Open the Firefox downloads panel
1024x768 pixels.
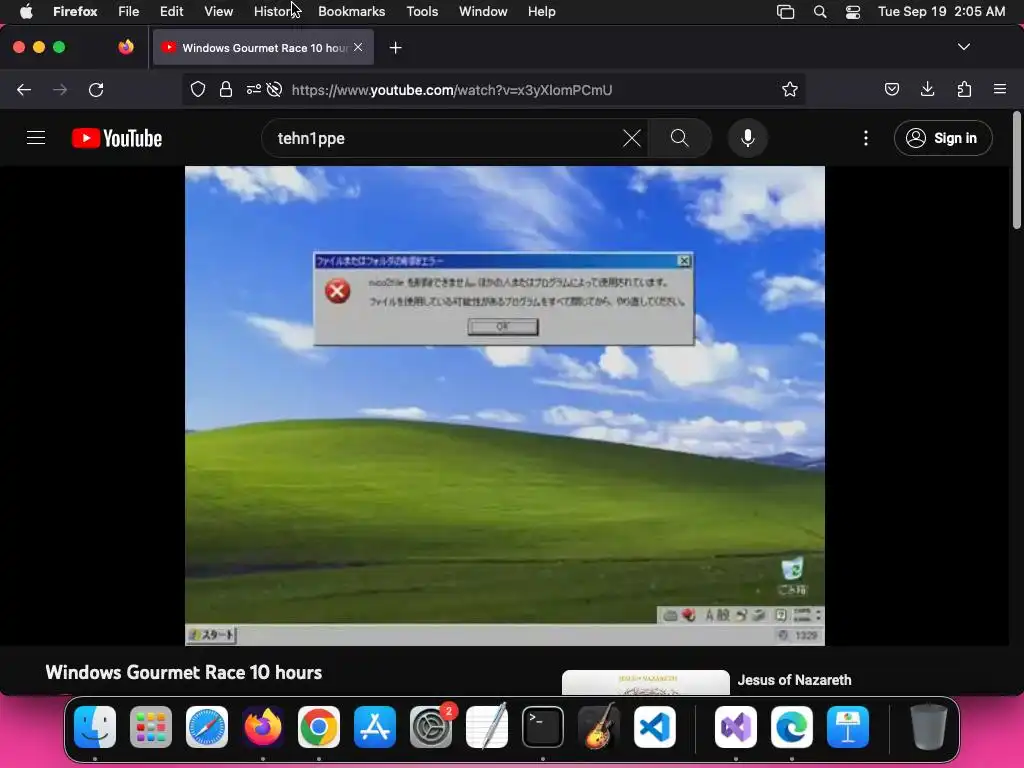click(927, 89)
